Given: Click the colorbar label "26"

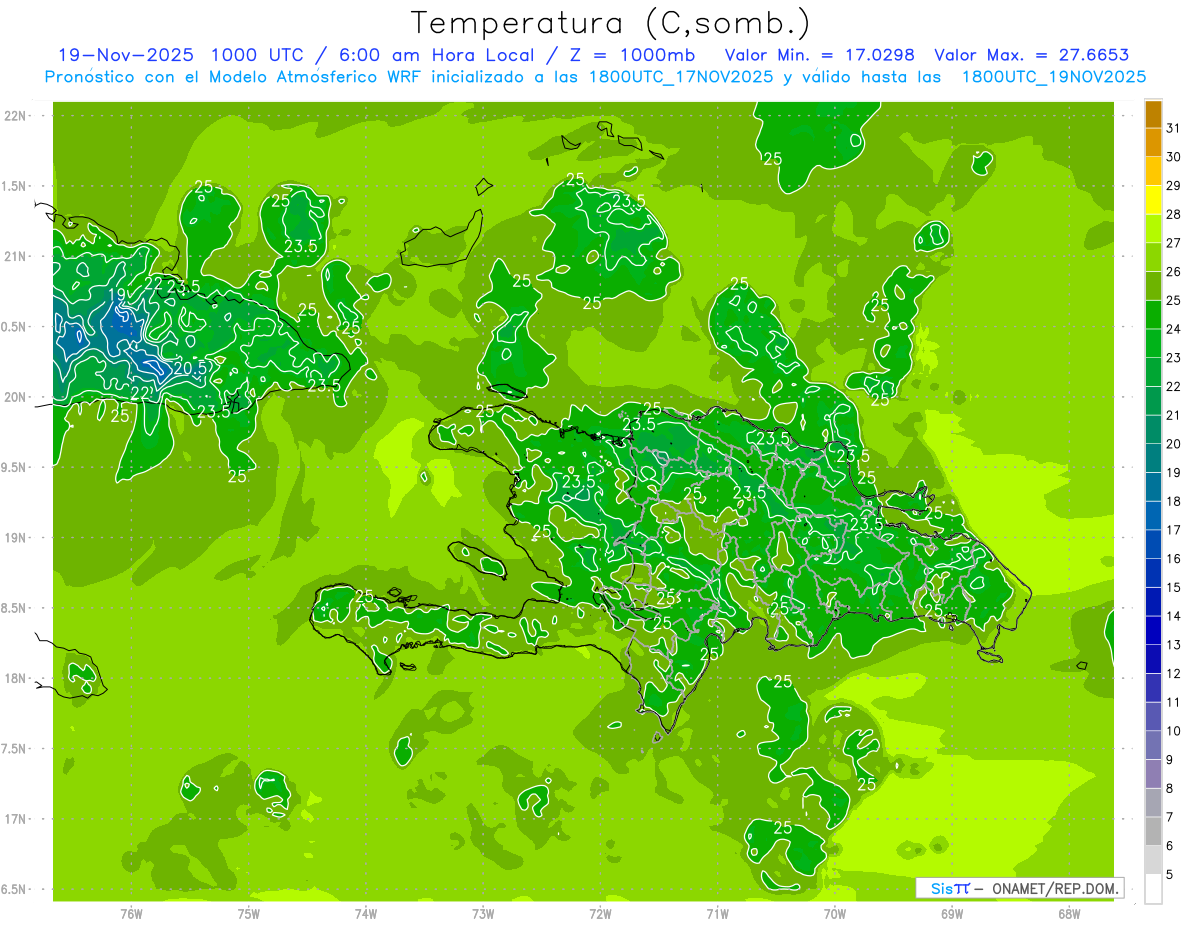Looking at the screenshot, I should (x=1174, y=271).
